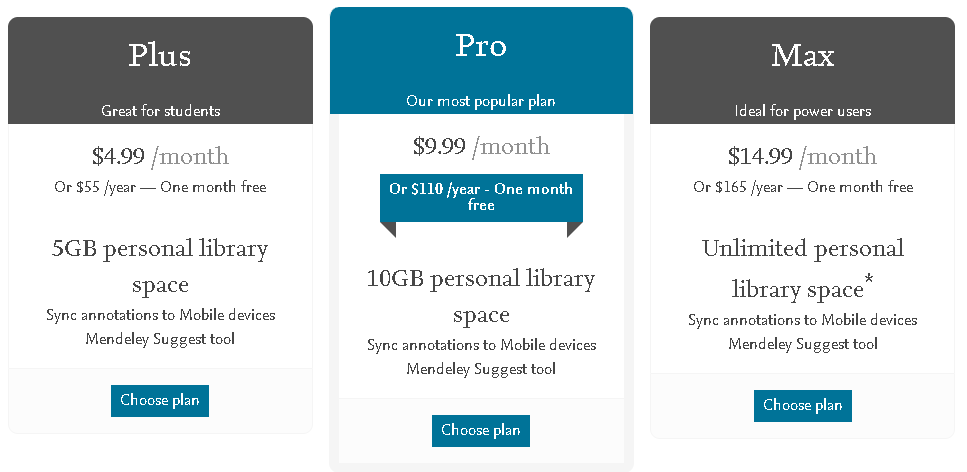
Task: Click the "Ideal for power users" tagline
Action: coord(803,111)
